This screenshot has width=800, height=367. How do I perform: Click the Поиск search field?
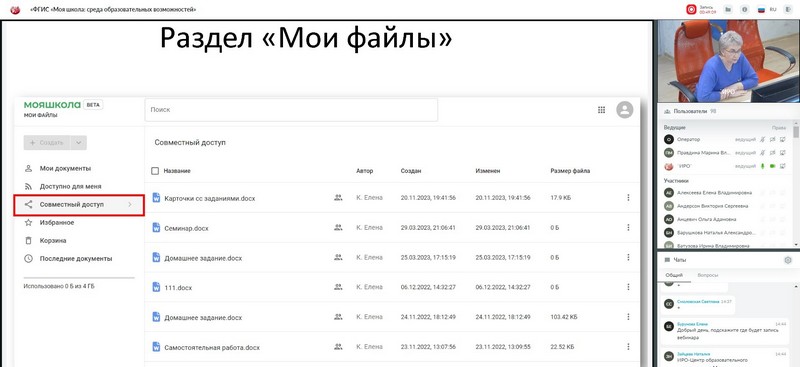(291, 110)
